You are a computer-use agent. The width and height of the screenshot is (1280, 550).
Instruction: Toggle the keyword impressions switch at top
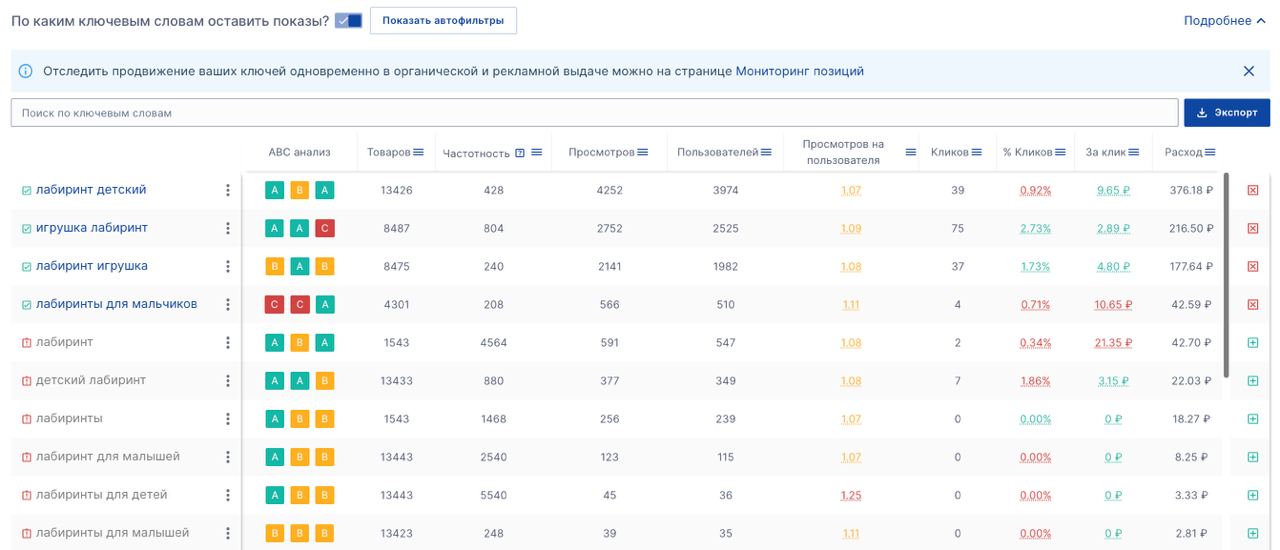(x=348, y=21)
